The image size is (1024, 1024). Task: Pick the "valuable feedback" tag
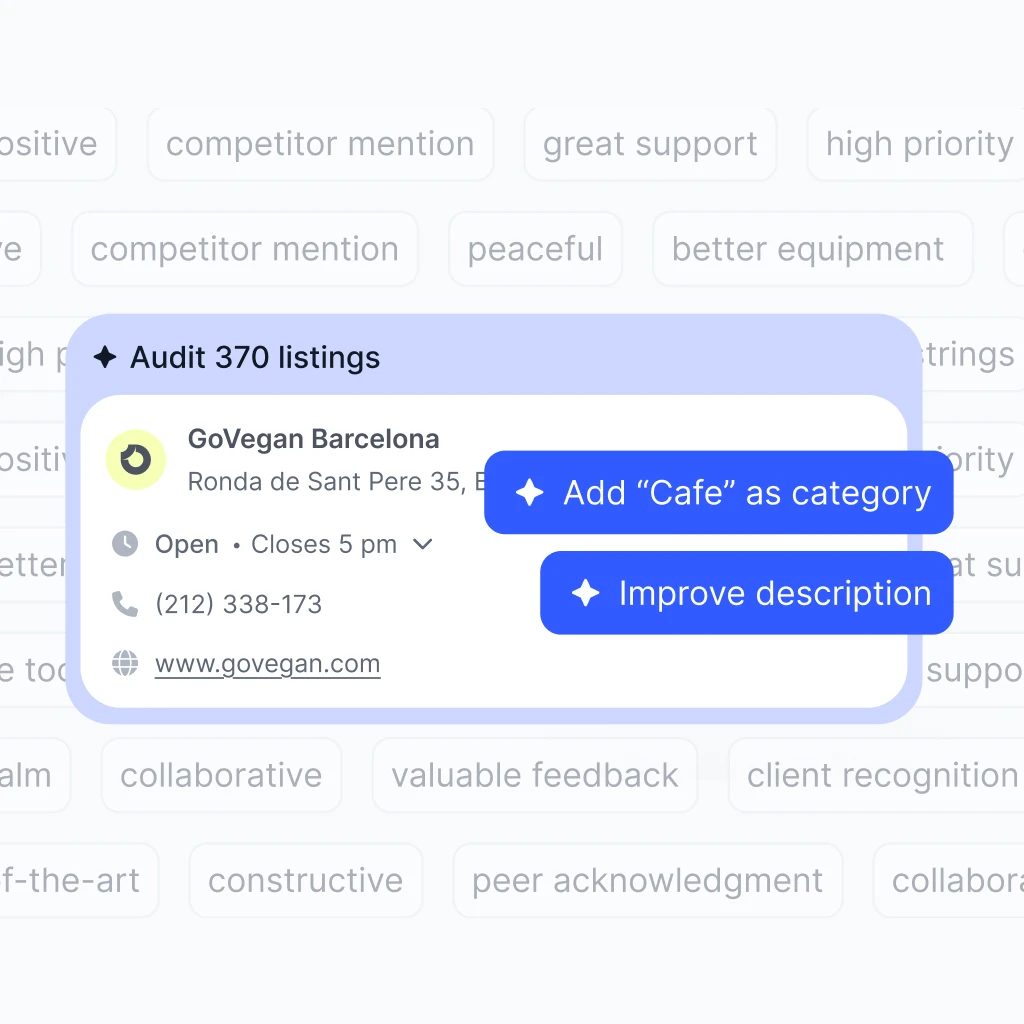point(535,775)
